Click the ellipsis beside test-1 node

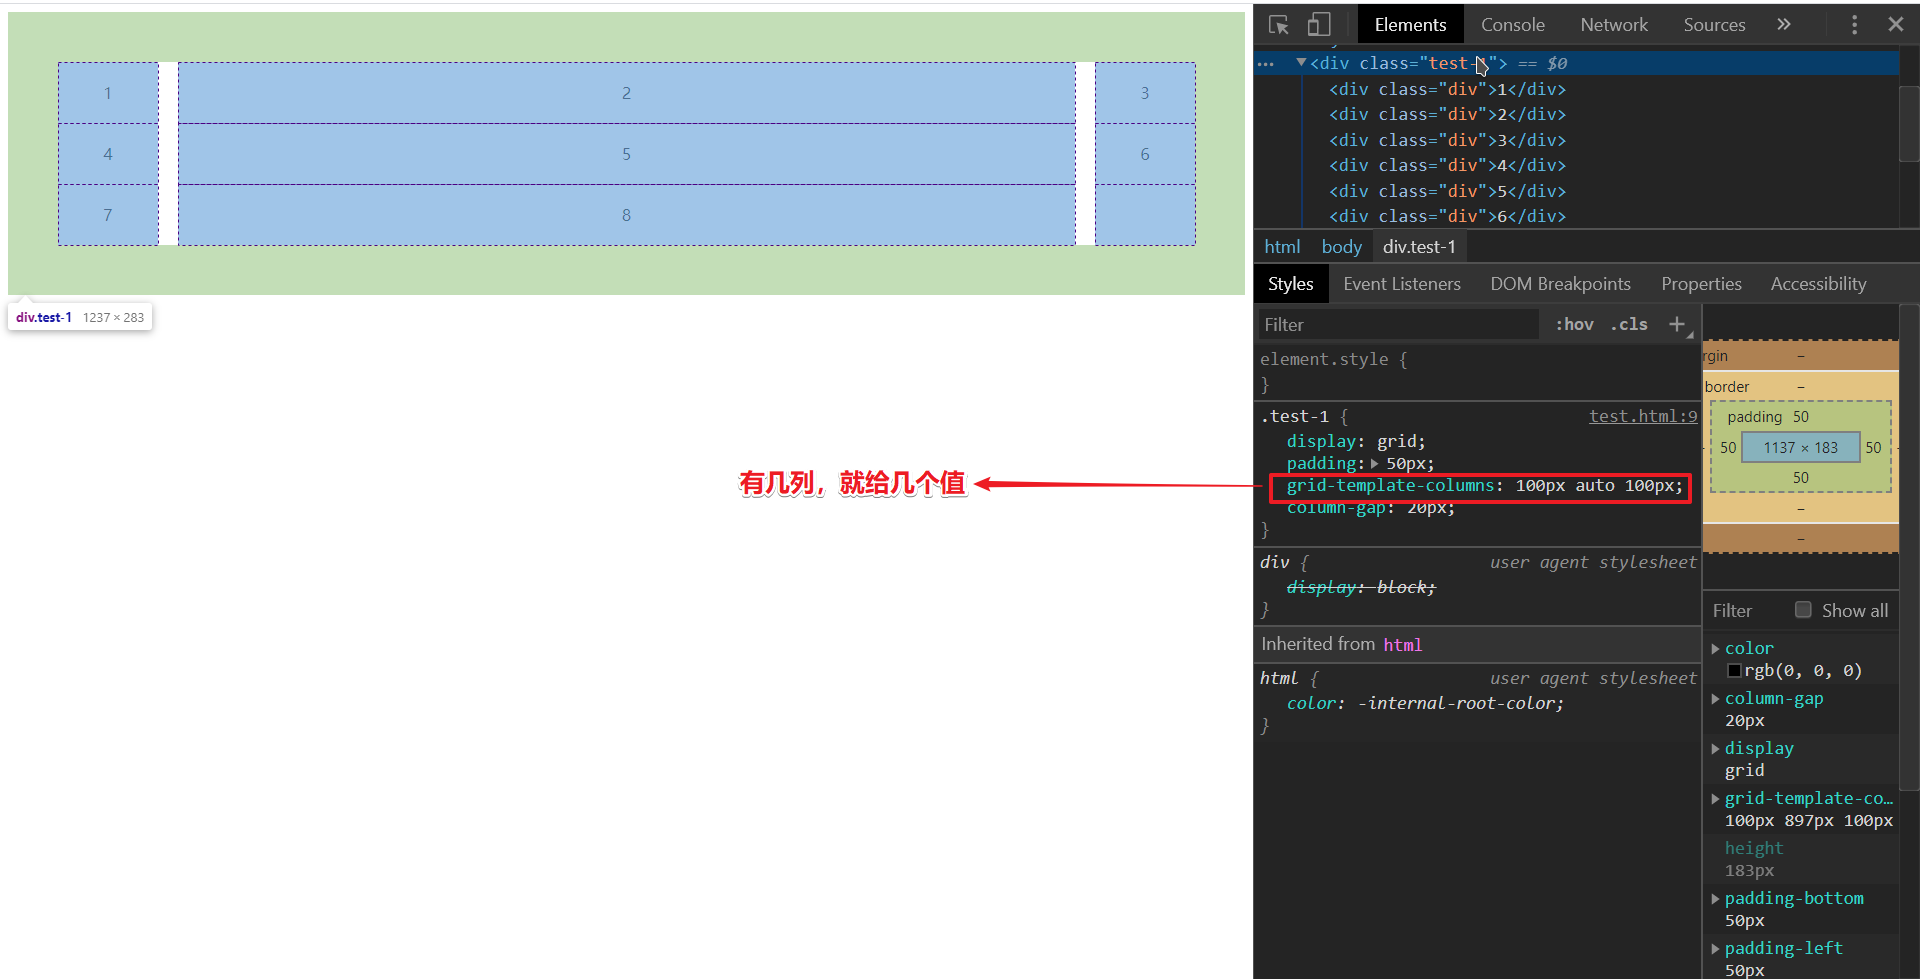(1266, 64)
